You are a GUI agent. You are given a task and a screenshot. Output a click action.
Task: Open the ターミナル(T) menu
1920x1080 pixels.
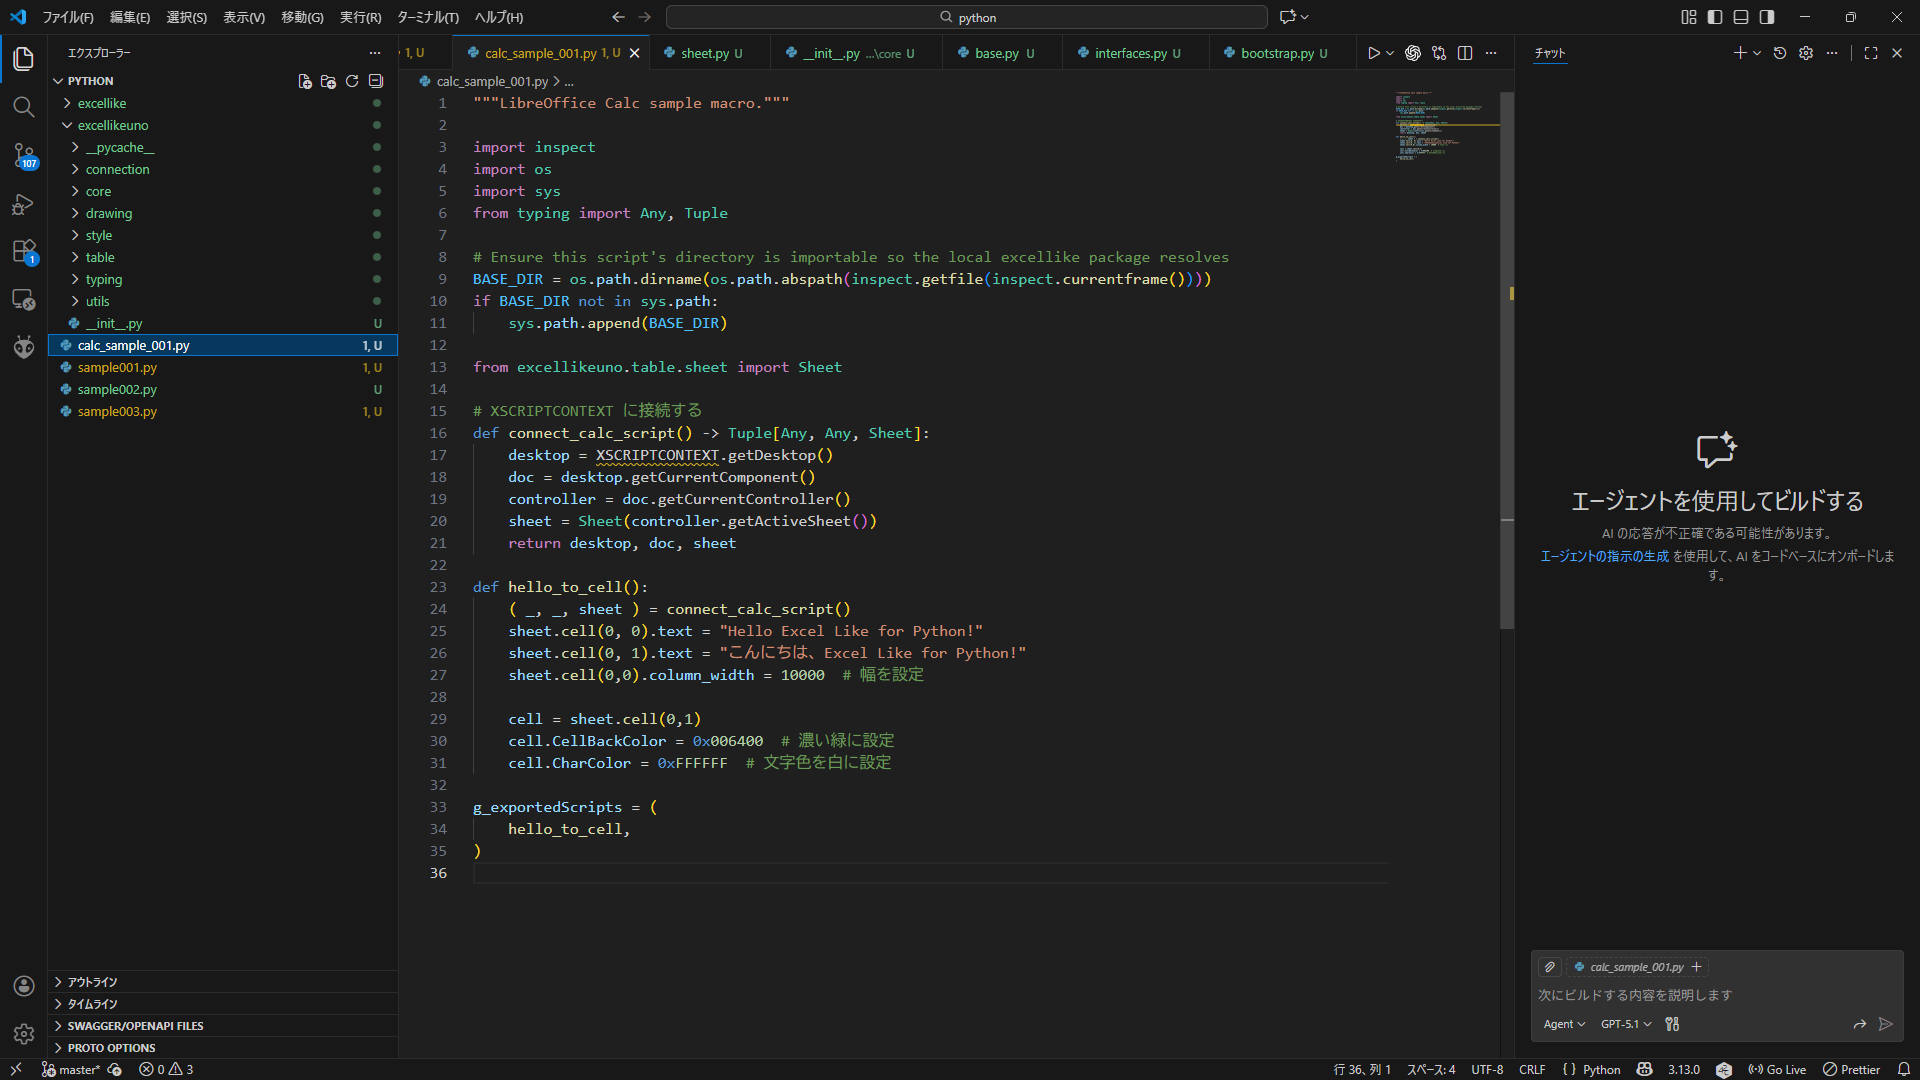[427, 17]
